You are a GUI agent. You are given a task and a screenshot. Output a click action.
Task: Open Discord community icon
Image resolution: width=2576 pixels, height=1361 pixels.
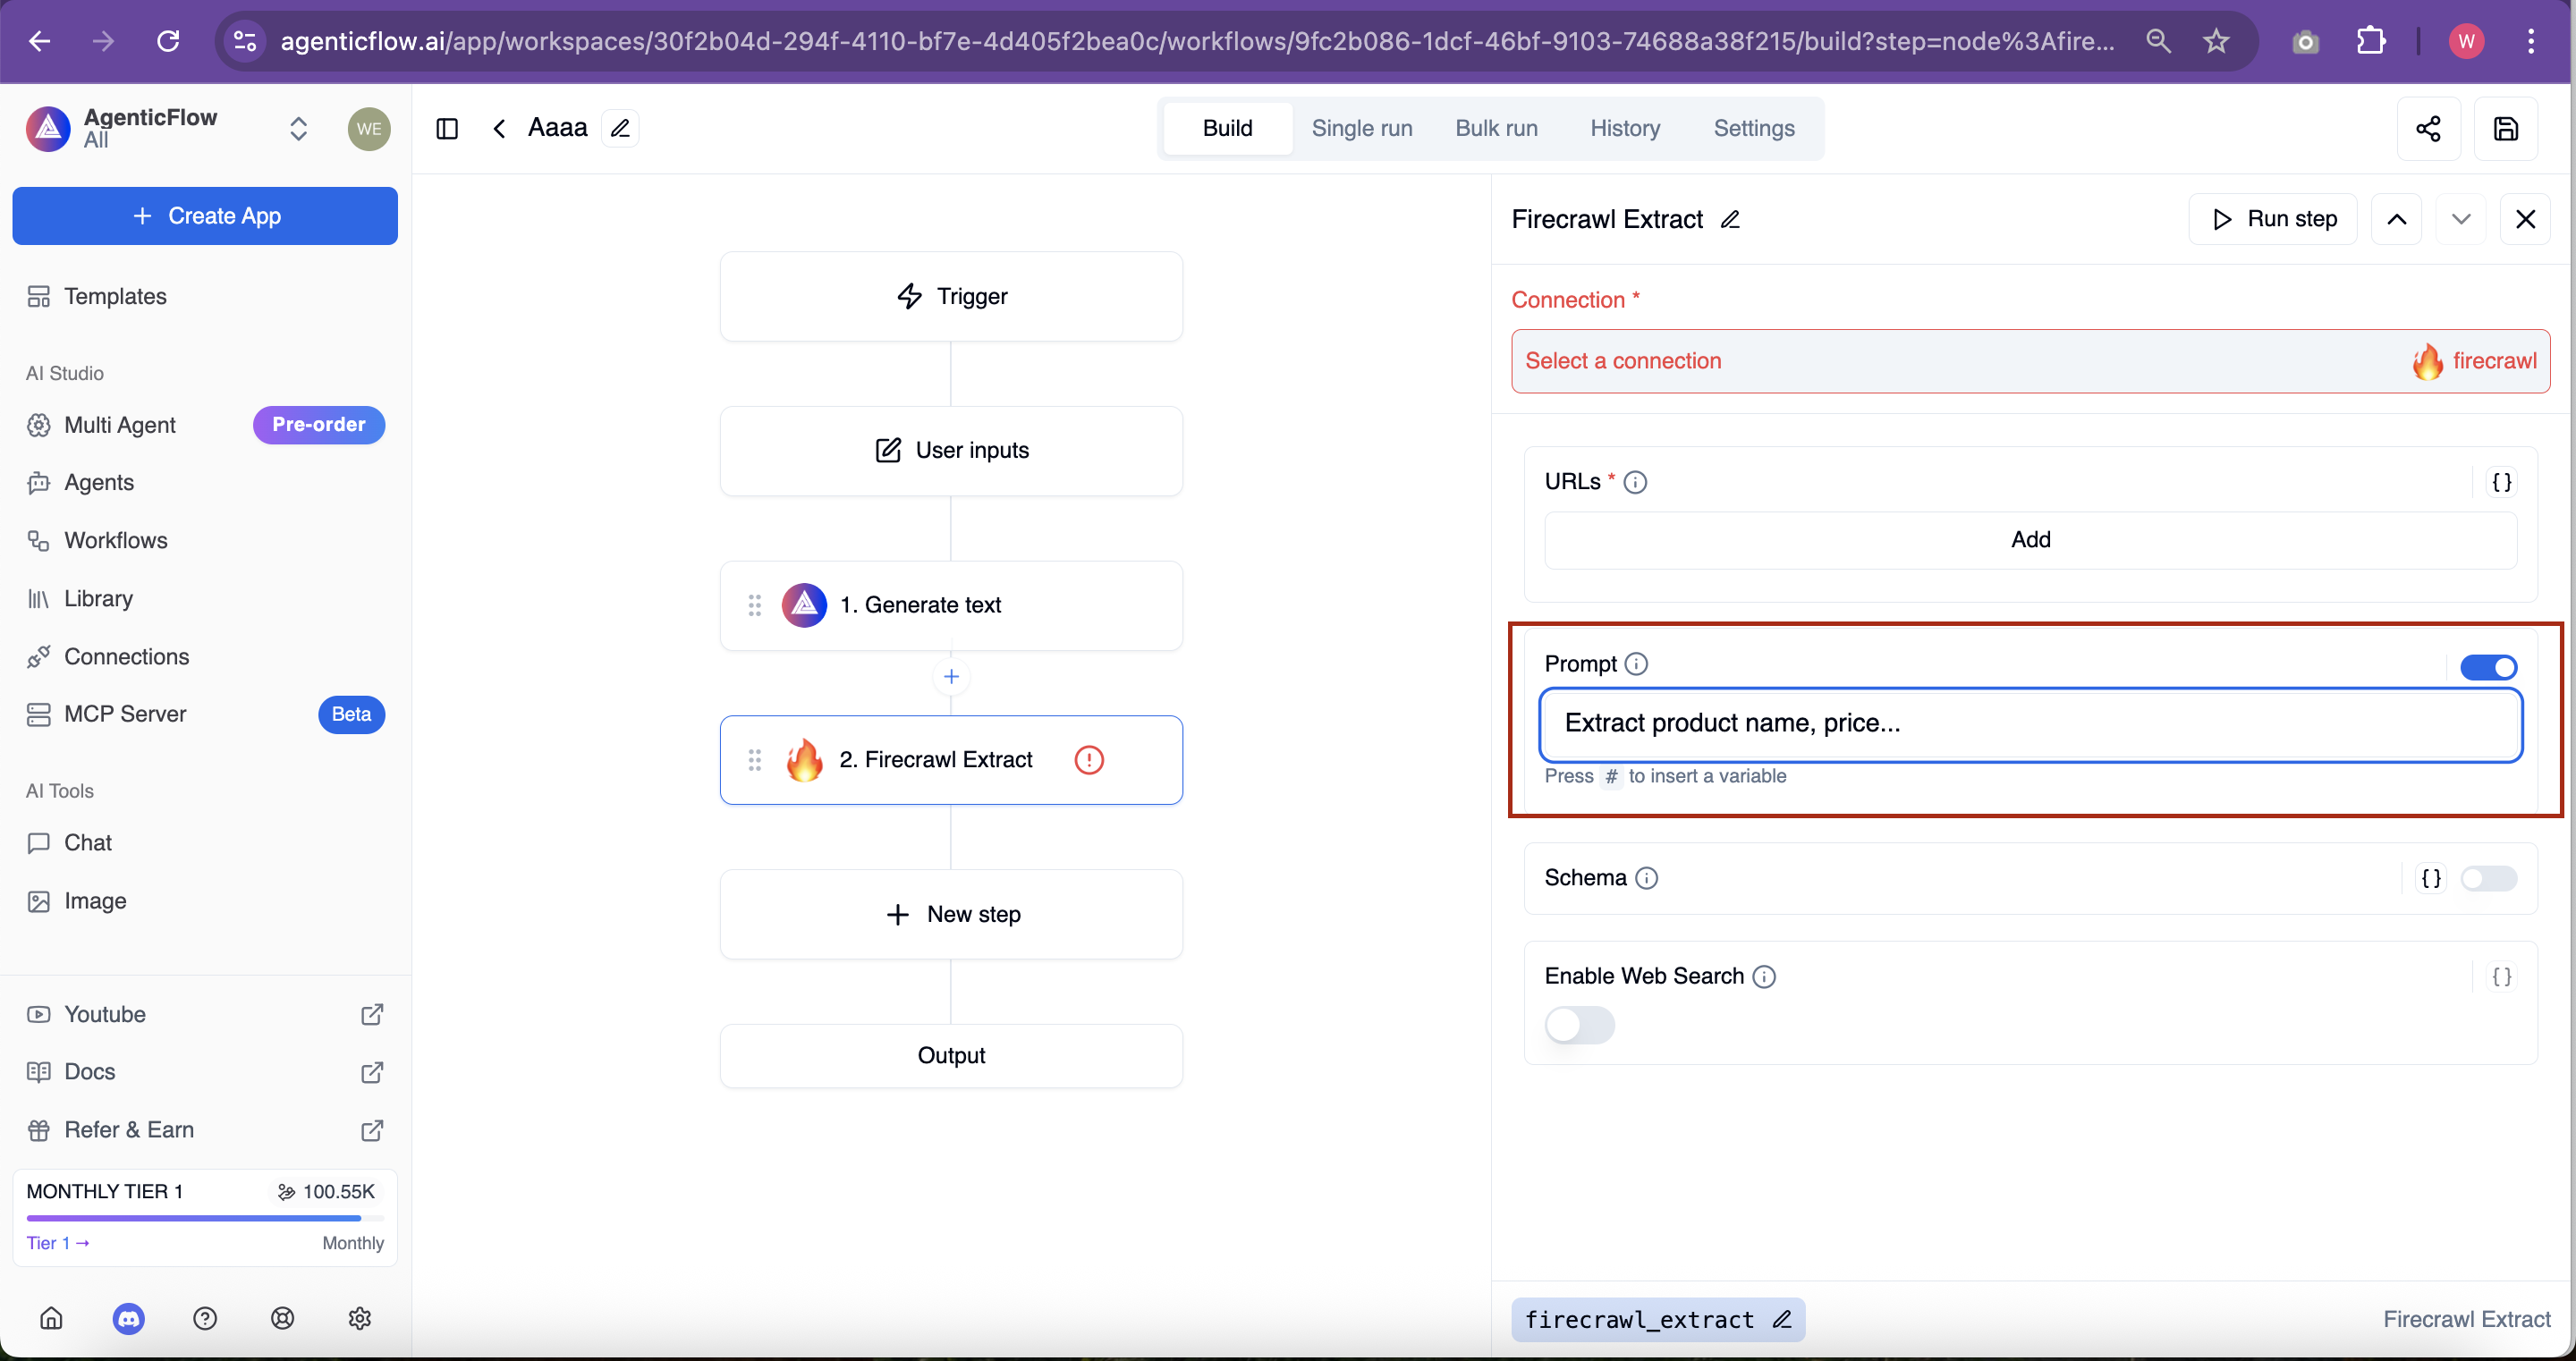point(128,1318)
